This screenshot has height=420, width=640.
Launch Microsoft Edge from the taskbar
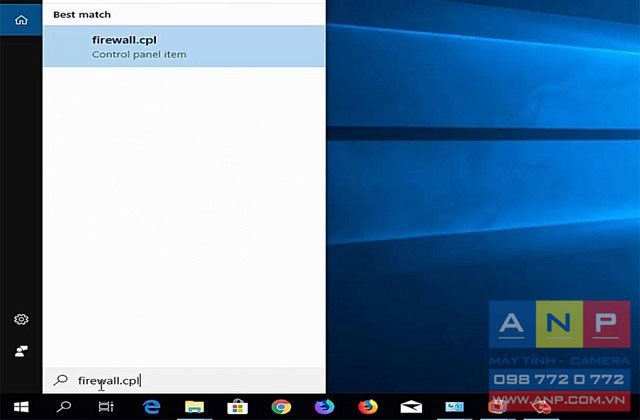(151, 407)
